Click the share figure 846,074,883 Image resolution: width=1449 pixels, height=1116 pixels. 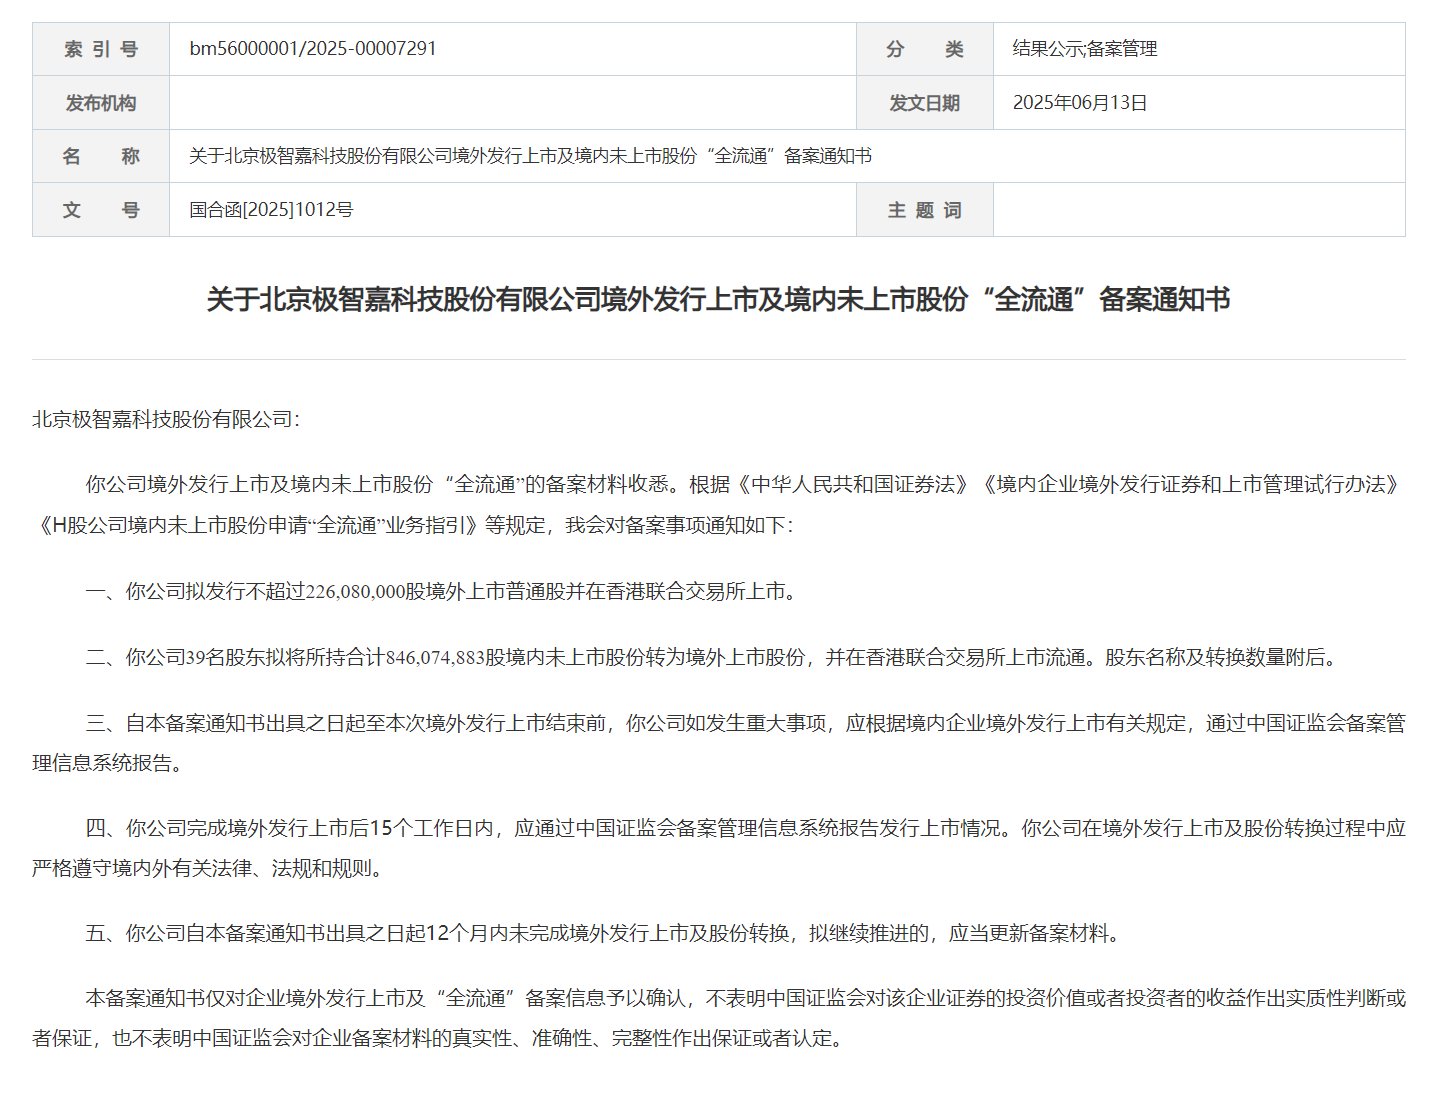point(435,658)
